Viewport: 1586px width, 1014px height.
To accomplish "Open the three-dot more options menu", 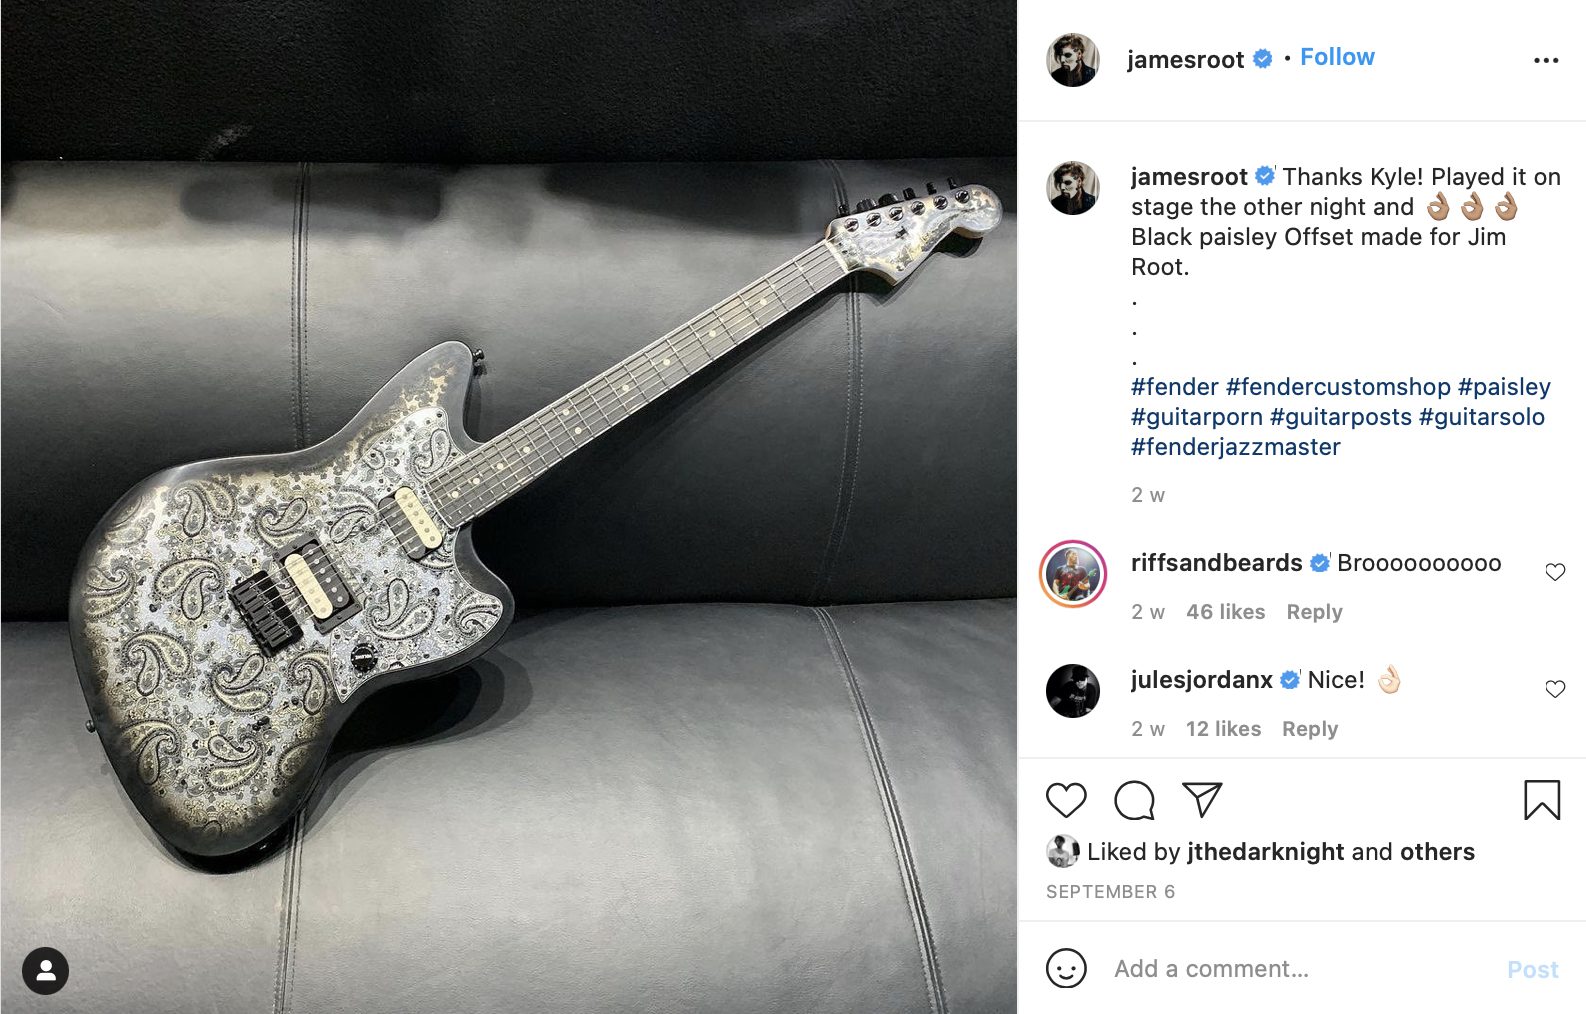I will (x=1546, y=60).
